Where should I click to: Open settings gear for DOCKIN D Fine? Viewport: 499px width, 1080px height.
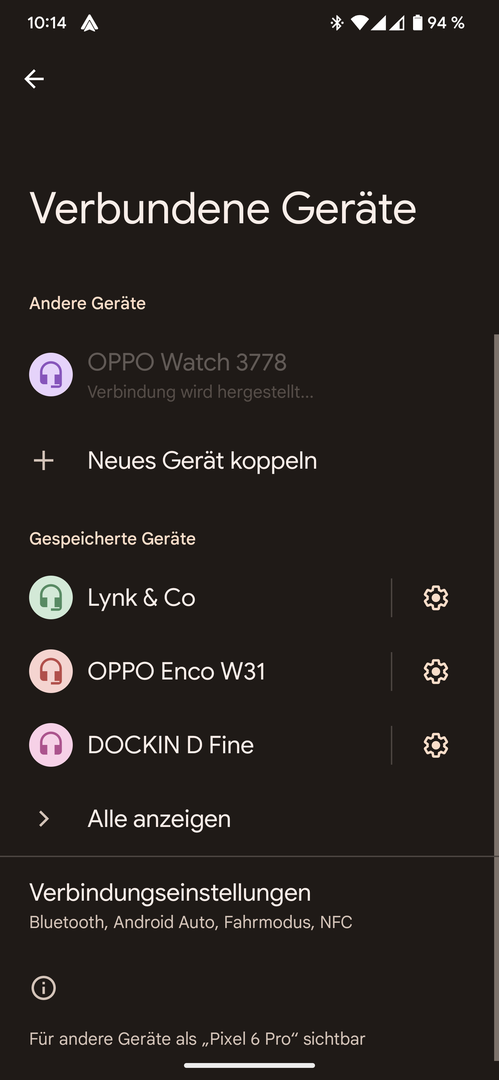click(x=436, y=745)
